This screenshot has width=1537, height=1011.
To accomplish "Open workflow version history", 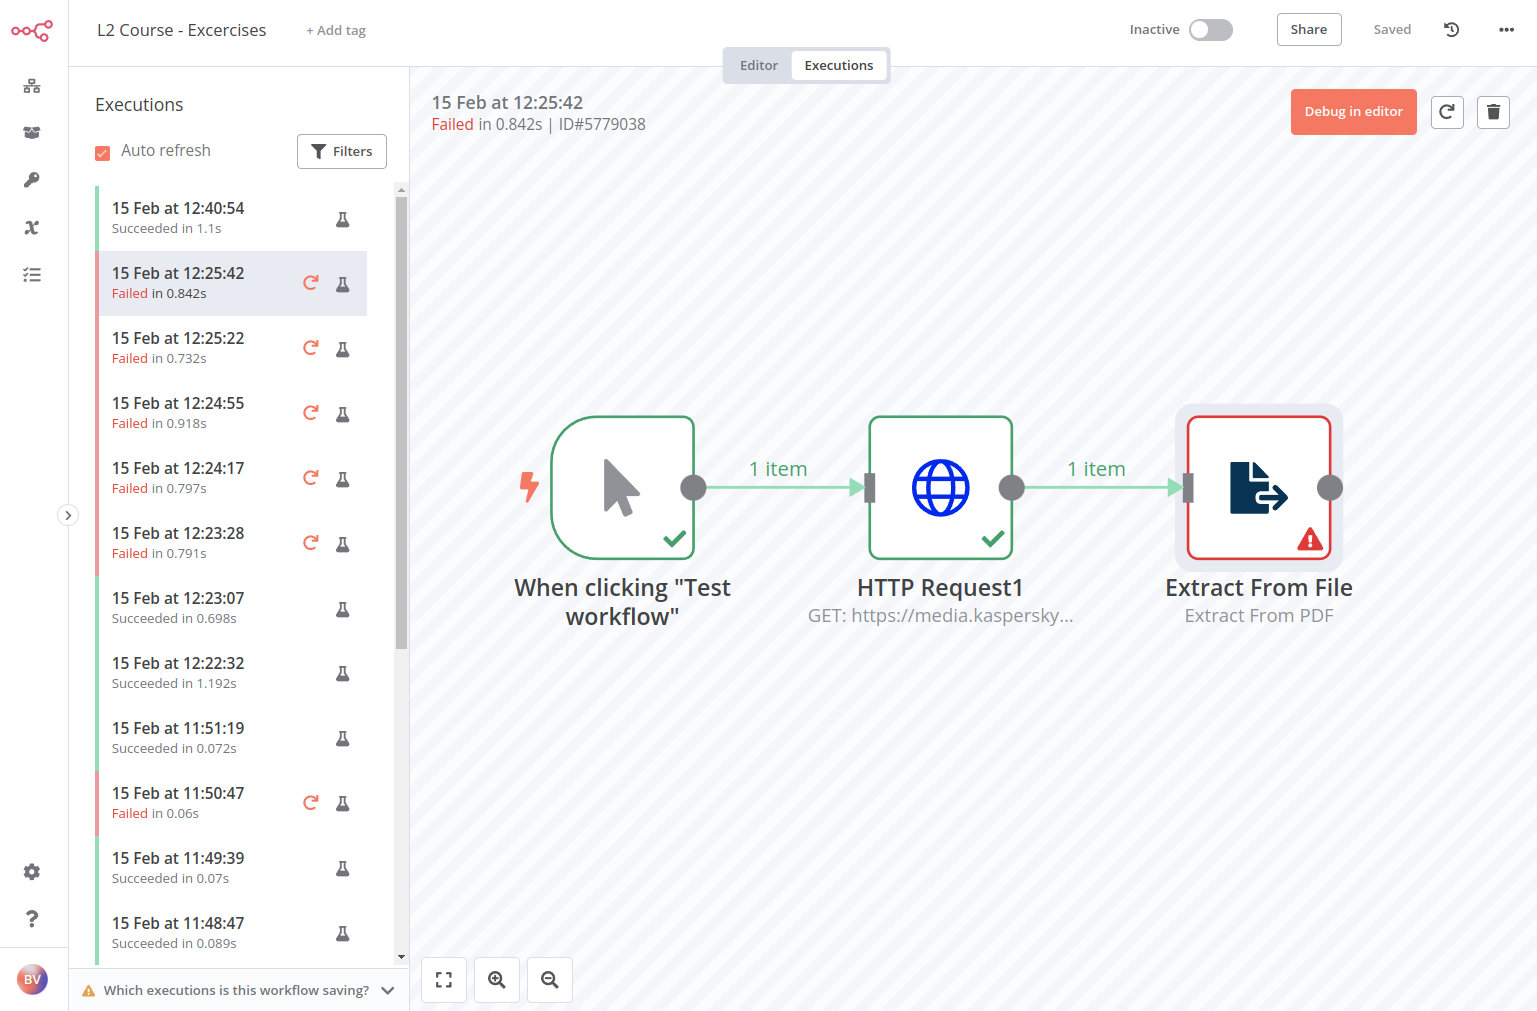I will (x=1451, y=29).
